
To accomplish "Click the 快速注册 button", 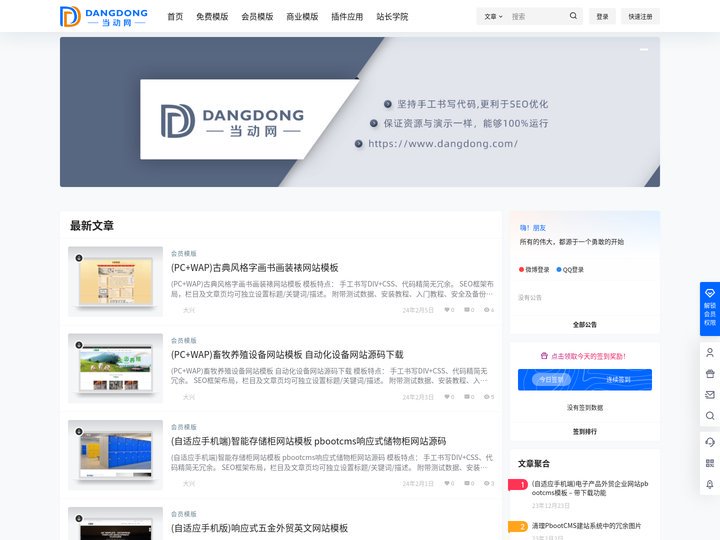I will [640, 17].
